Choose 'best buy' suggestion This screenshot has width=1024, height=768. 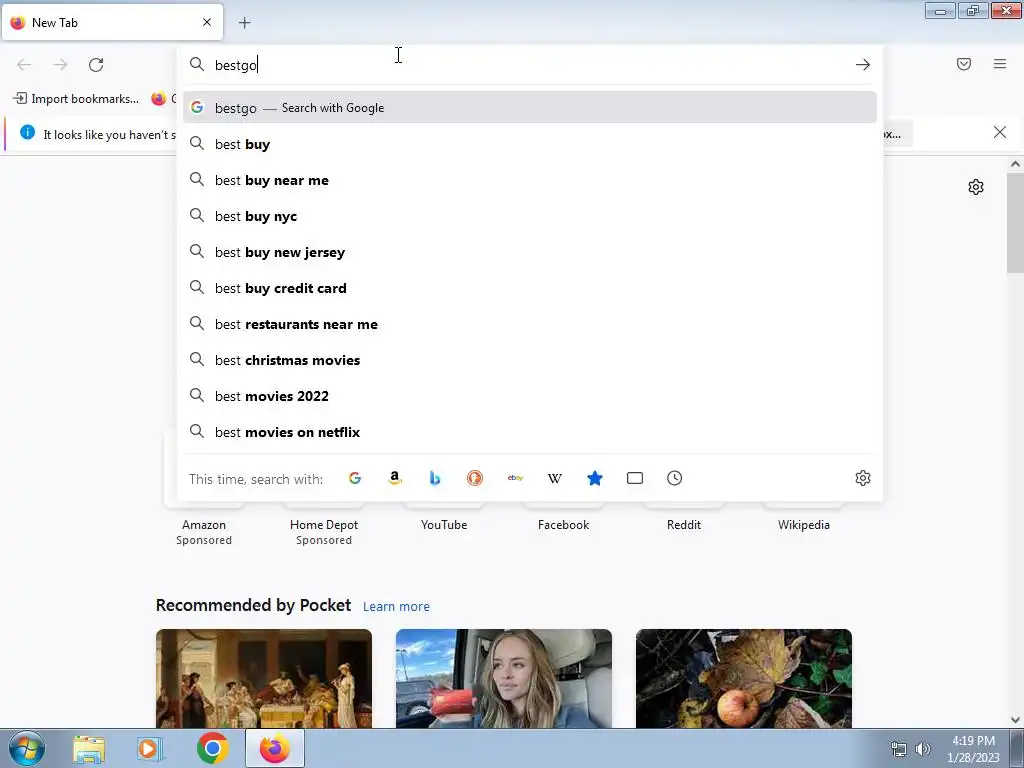[x=530, y=144]
